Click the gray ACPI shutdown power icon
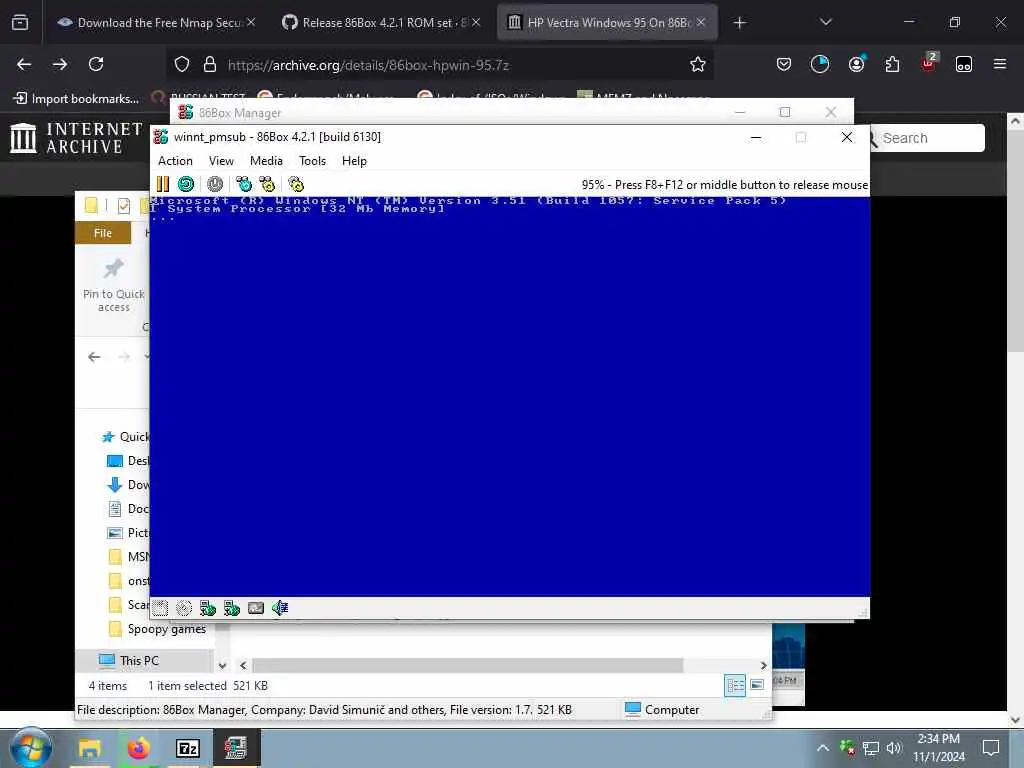The image size is (1024, 768). (x=215, y=184)
